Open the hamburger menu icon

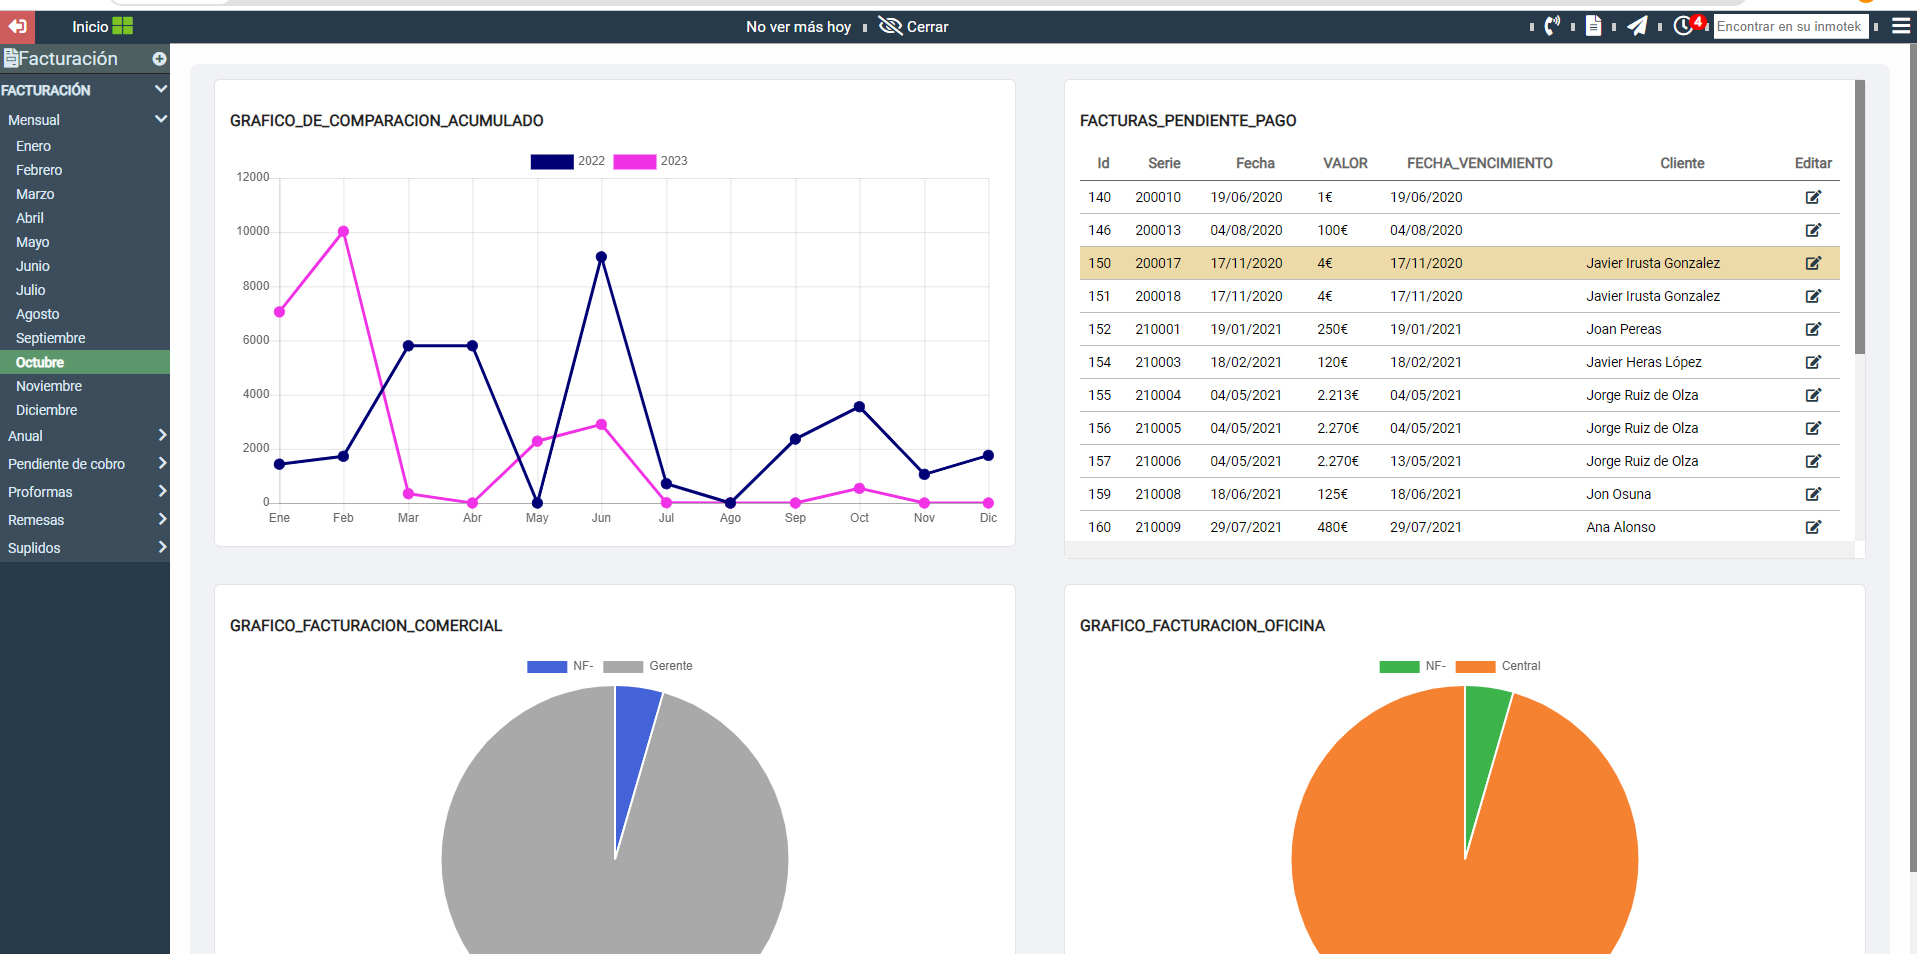(1901, 26)
